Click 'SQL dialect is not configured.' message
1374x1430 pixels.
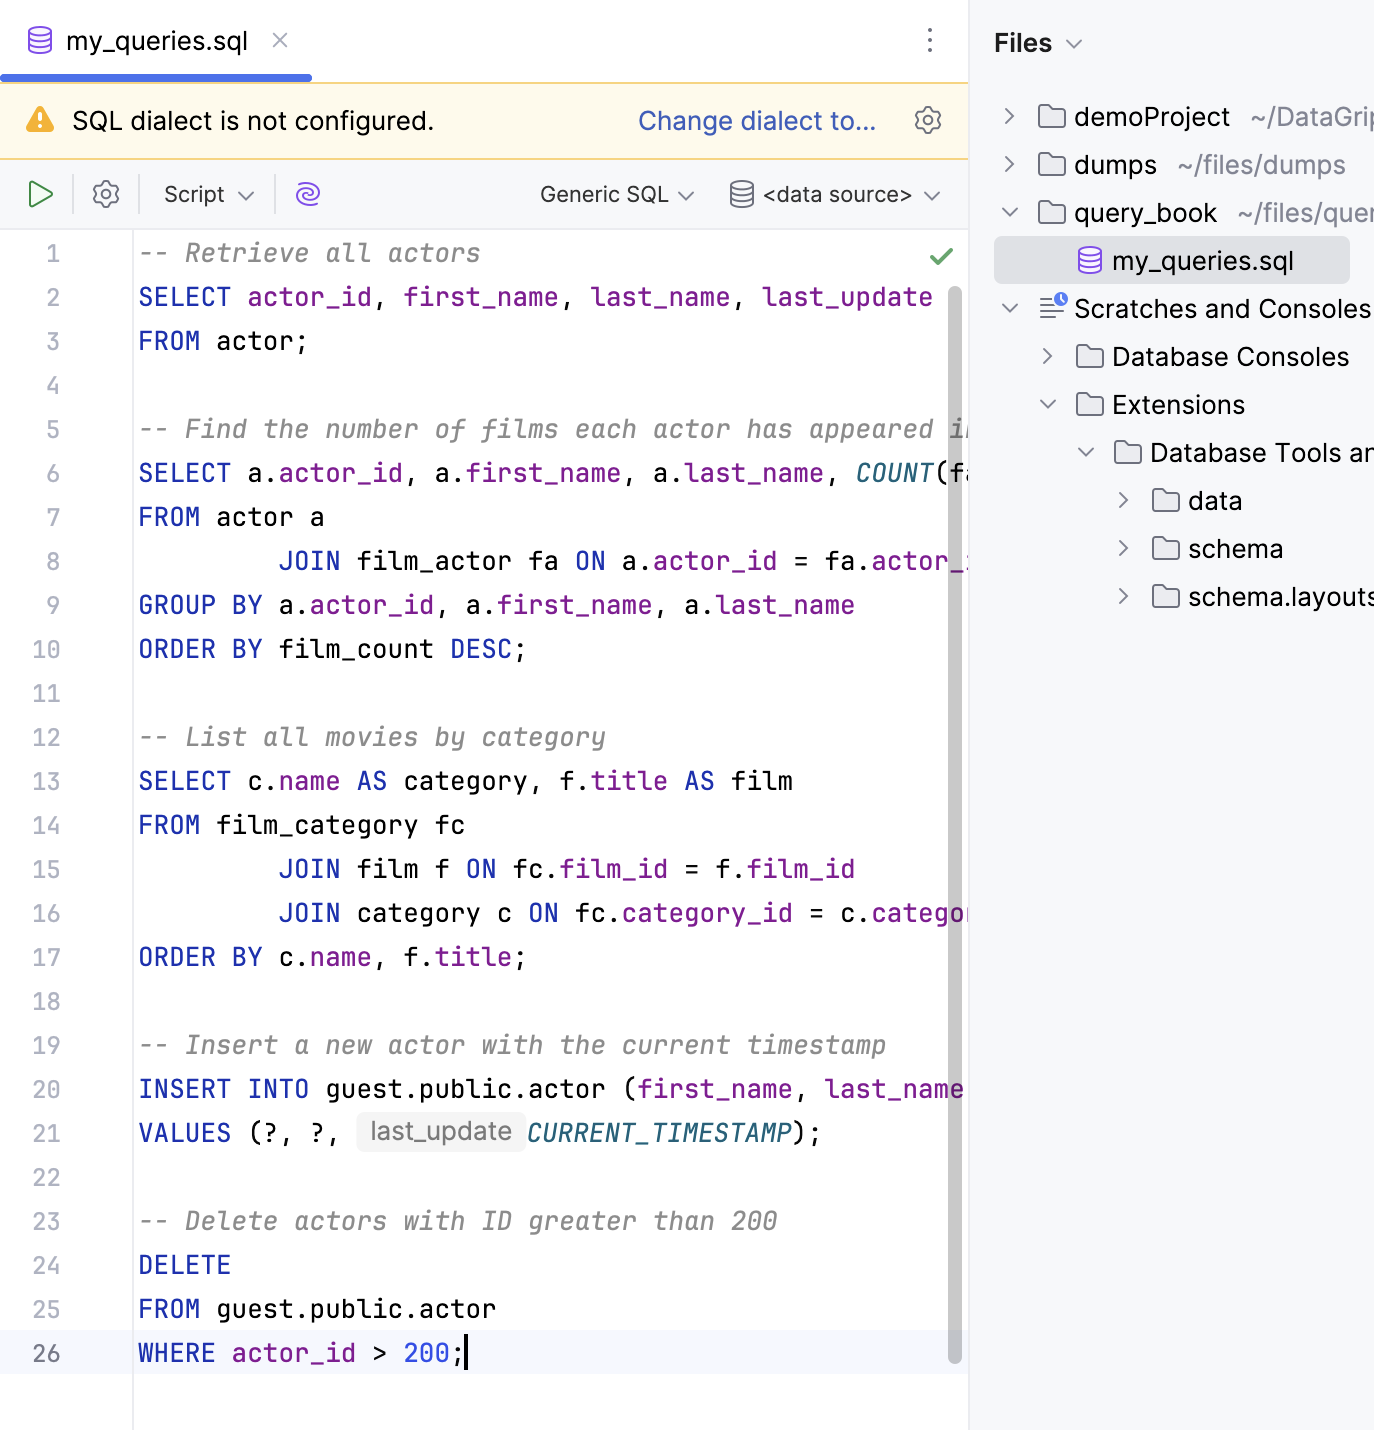[x=253, y=121]
